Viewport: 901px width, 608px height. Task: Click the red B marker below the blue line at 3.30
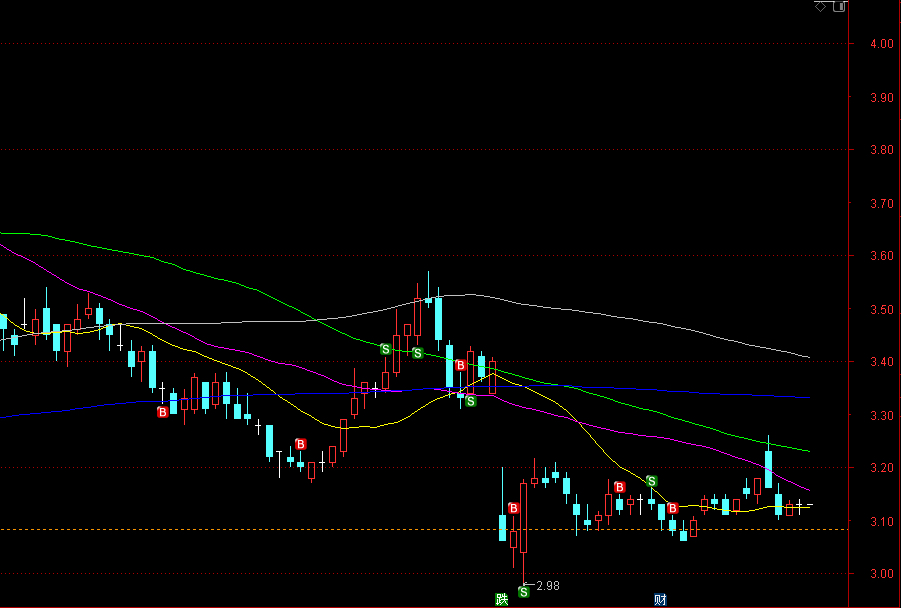[163, 412]
